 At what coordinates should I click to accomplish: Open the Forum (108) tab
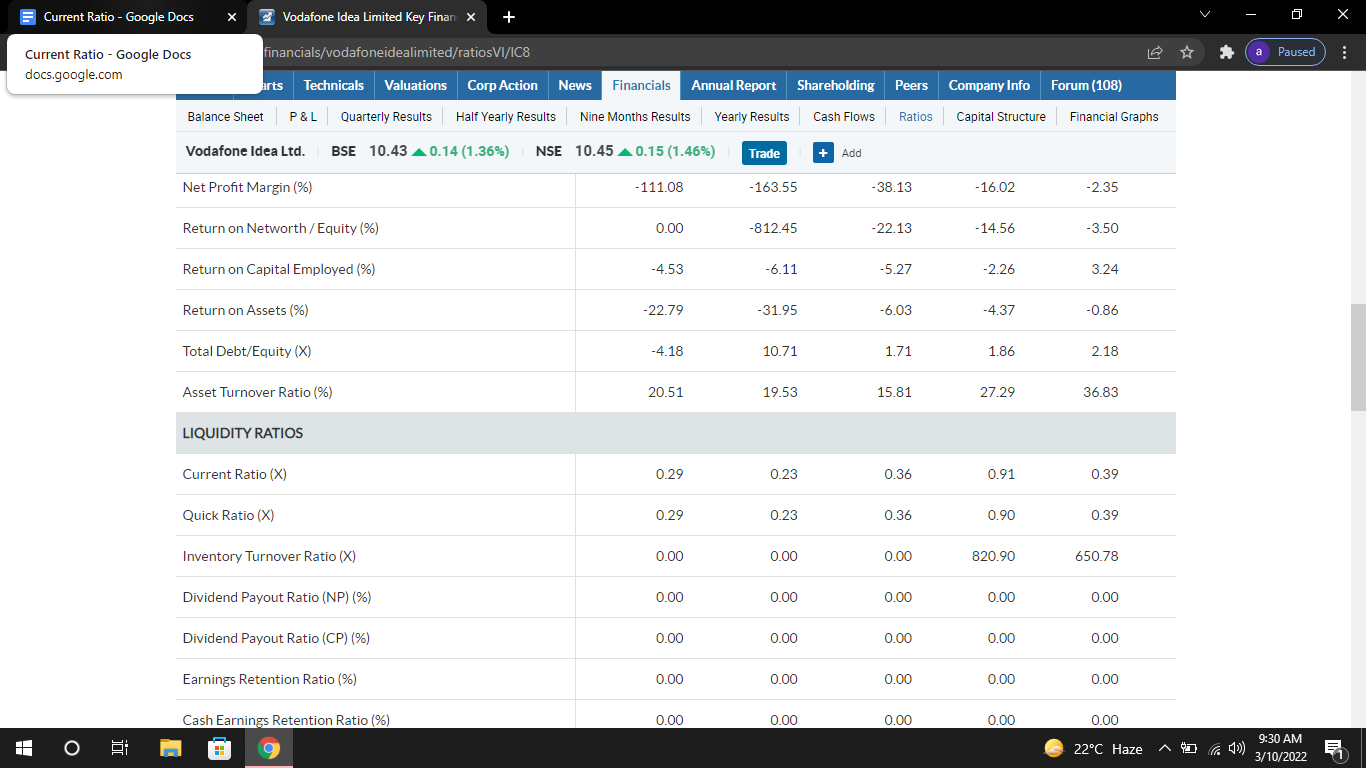[x=1086, y=85]
